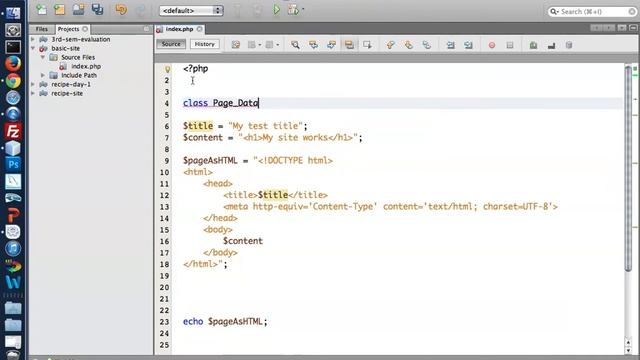Toggle the Rectangular Selection icon
The height and width of the screenshot is (360, 640).
click(367, 45)
